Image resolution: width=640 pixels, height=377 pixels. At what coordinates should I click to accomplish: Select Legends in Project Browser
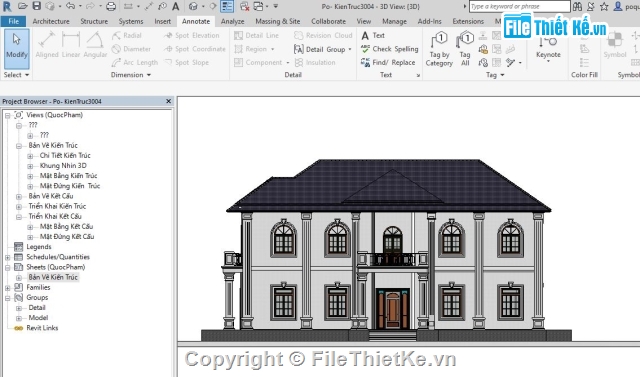(x=39, y=247)
